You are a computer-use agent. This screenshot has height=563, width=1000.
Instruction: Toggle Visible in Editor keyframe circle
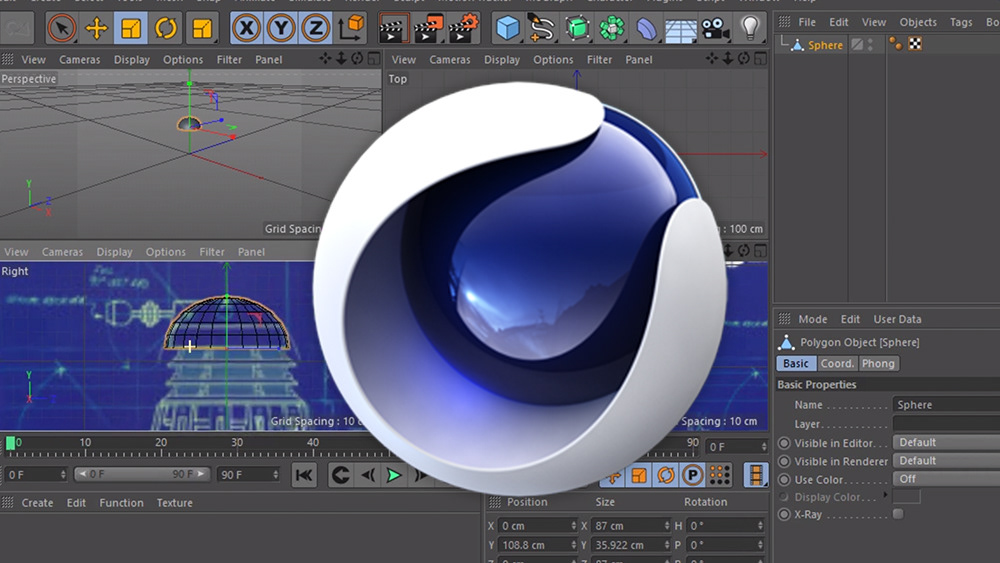784,442
